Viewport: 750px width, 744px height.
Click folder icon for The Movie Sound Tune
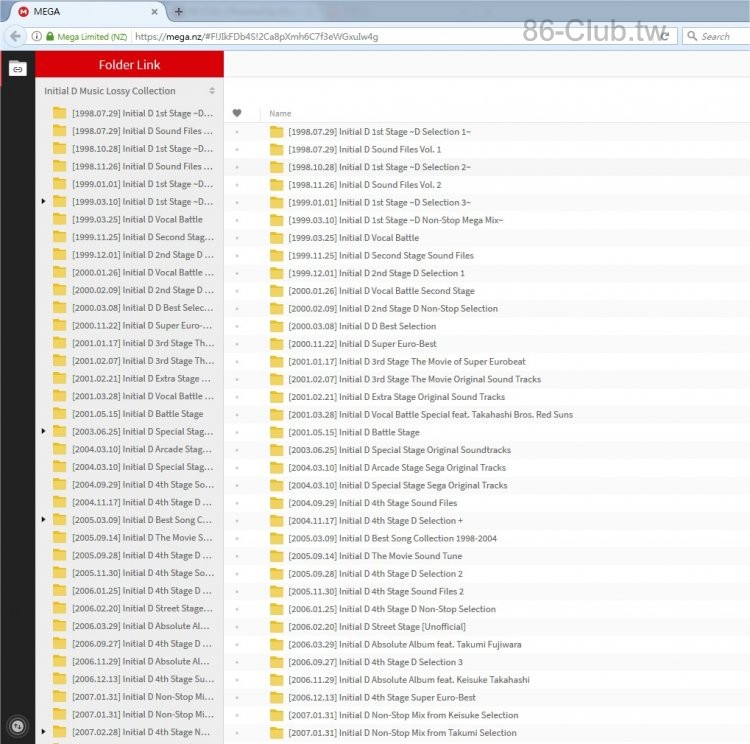click(x=276, y=556)
